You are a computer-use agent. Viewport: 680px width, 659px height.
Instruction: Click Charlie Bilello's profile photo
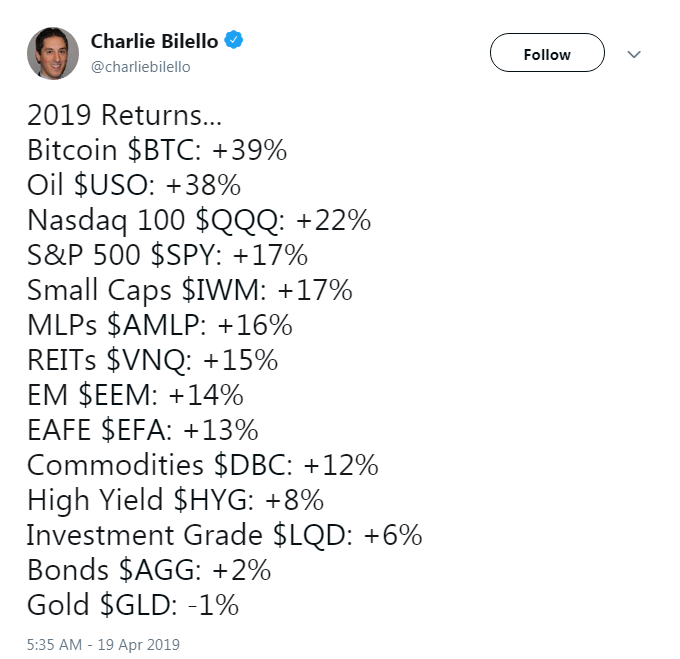[x=52, y=54]
